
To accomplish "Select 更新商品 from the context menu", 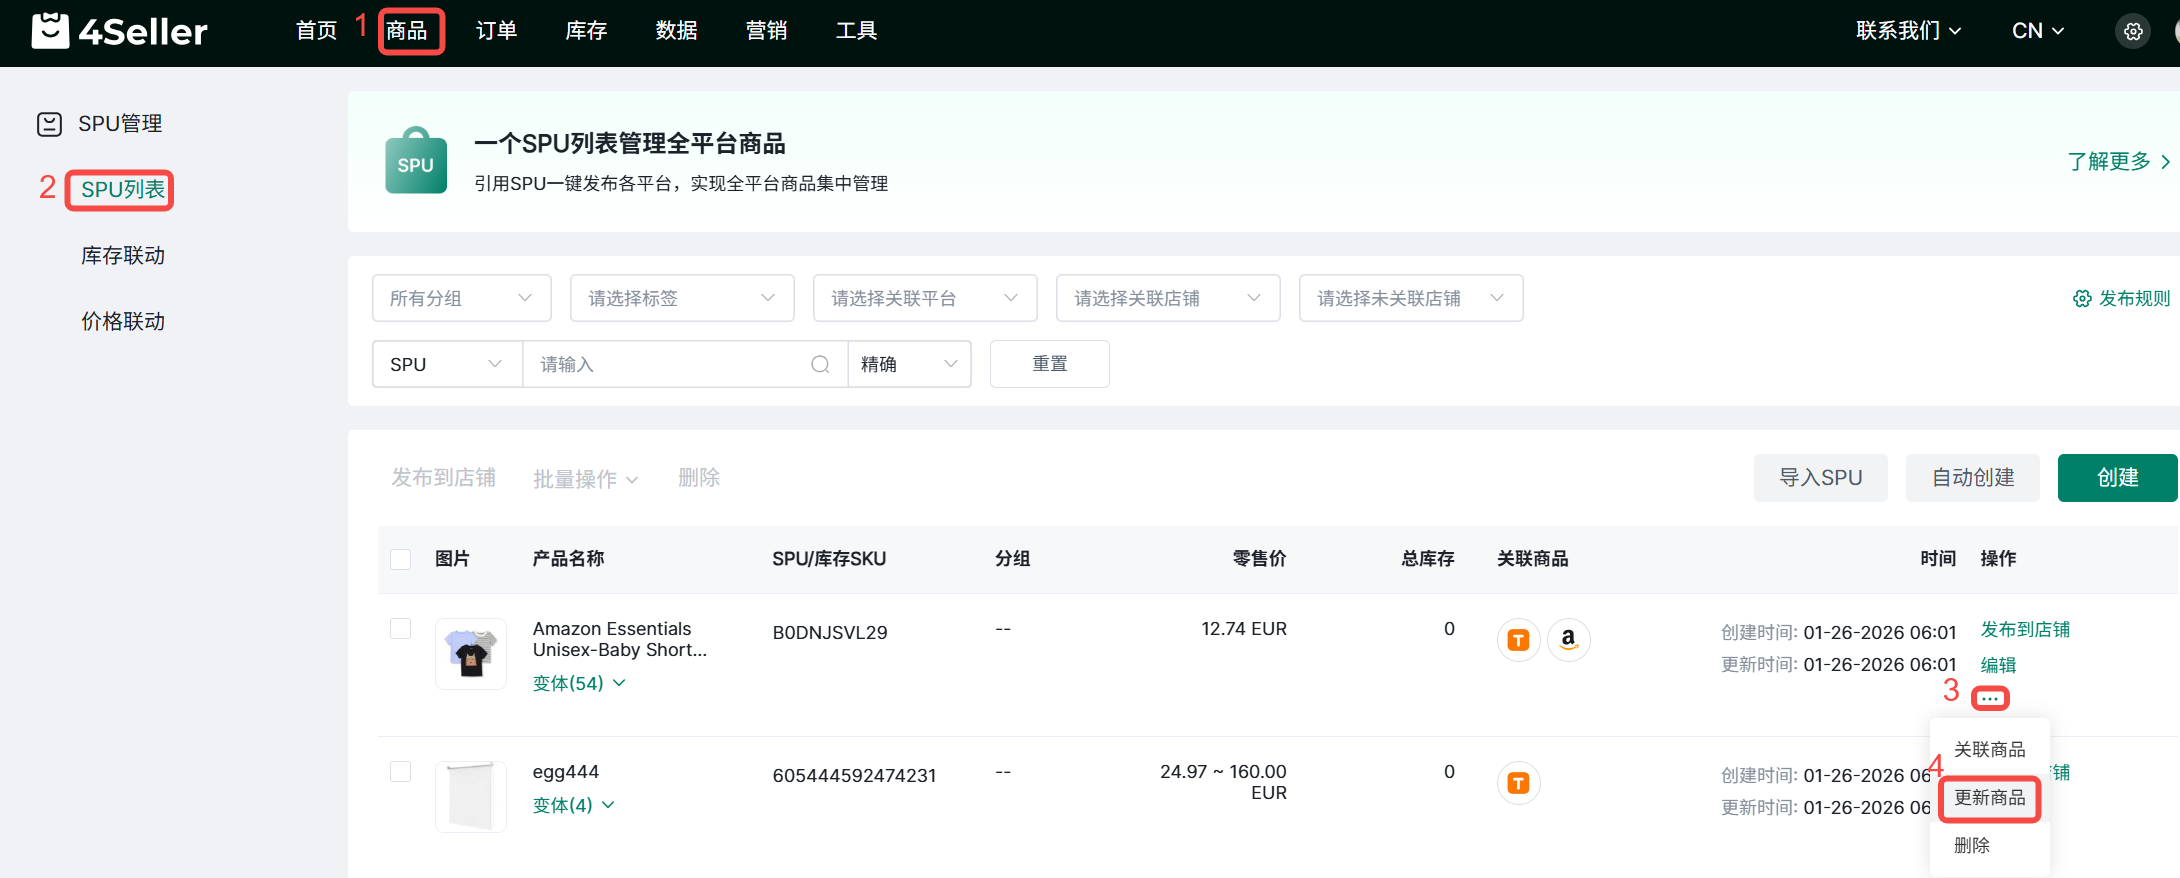I will (1989, 798).
